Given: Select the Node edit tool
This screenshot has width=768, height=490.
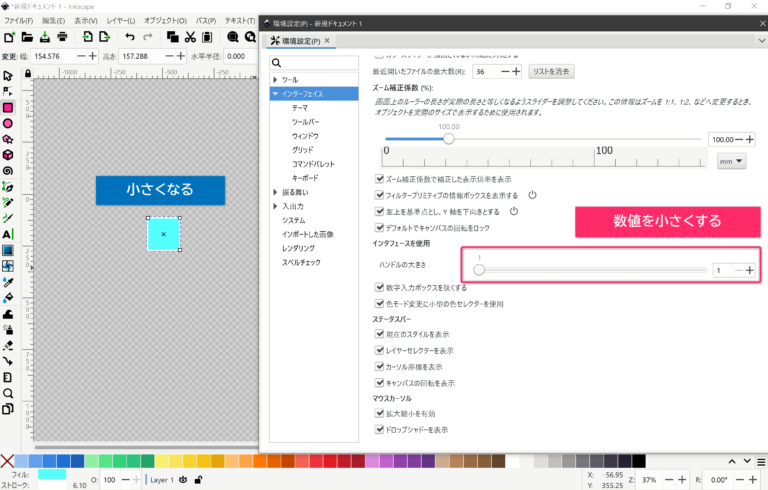Looking at the screenshot, I should (8, 92).
